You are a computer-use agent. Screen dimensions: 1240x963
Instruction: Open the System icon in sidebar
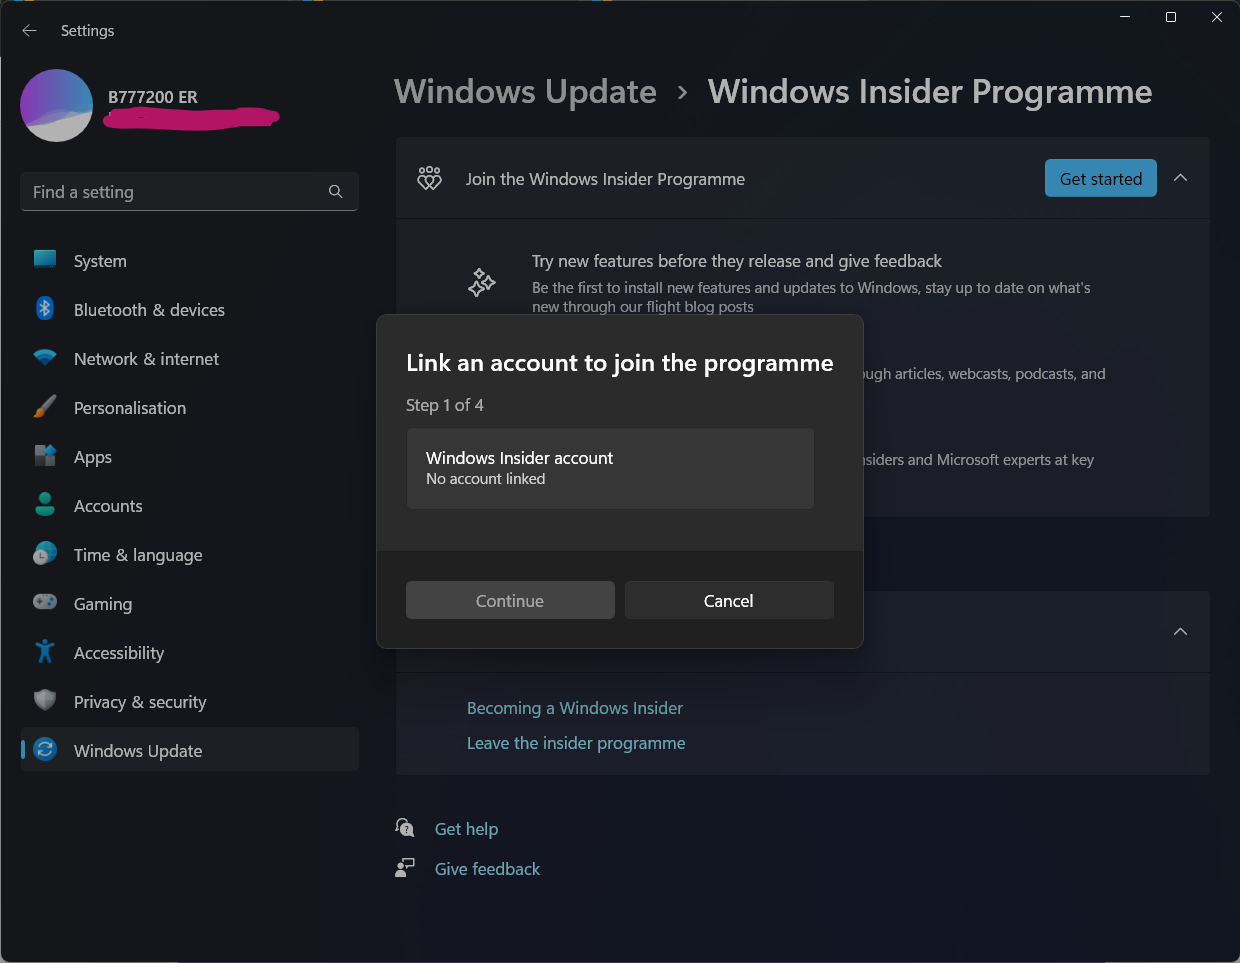click(45, 260)
